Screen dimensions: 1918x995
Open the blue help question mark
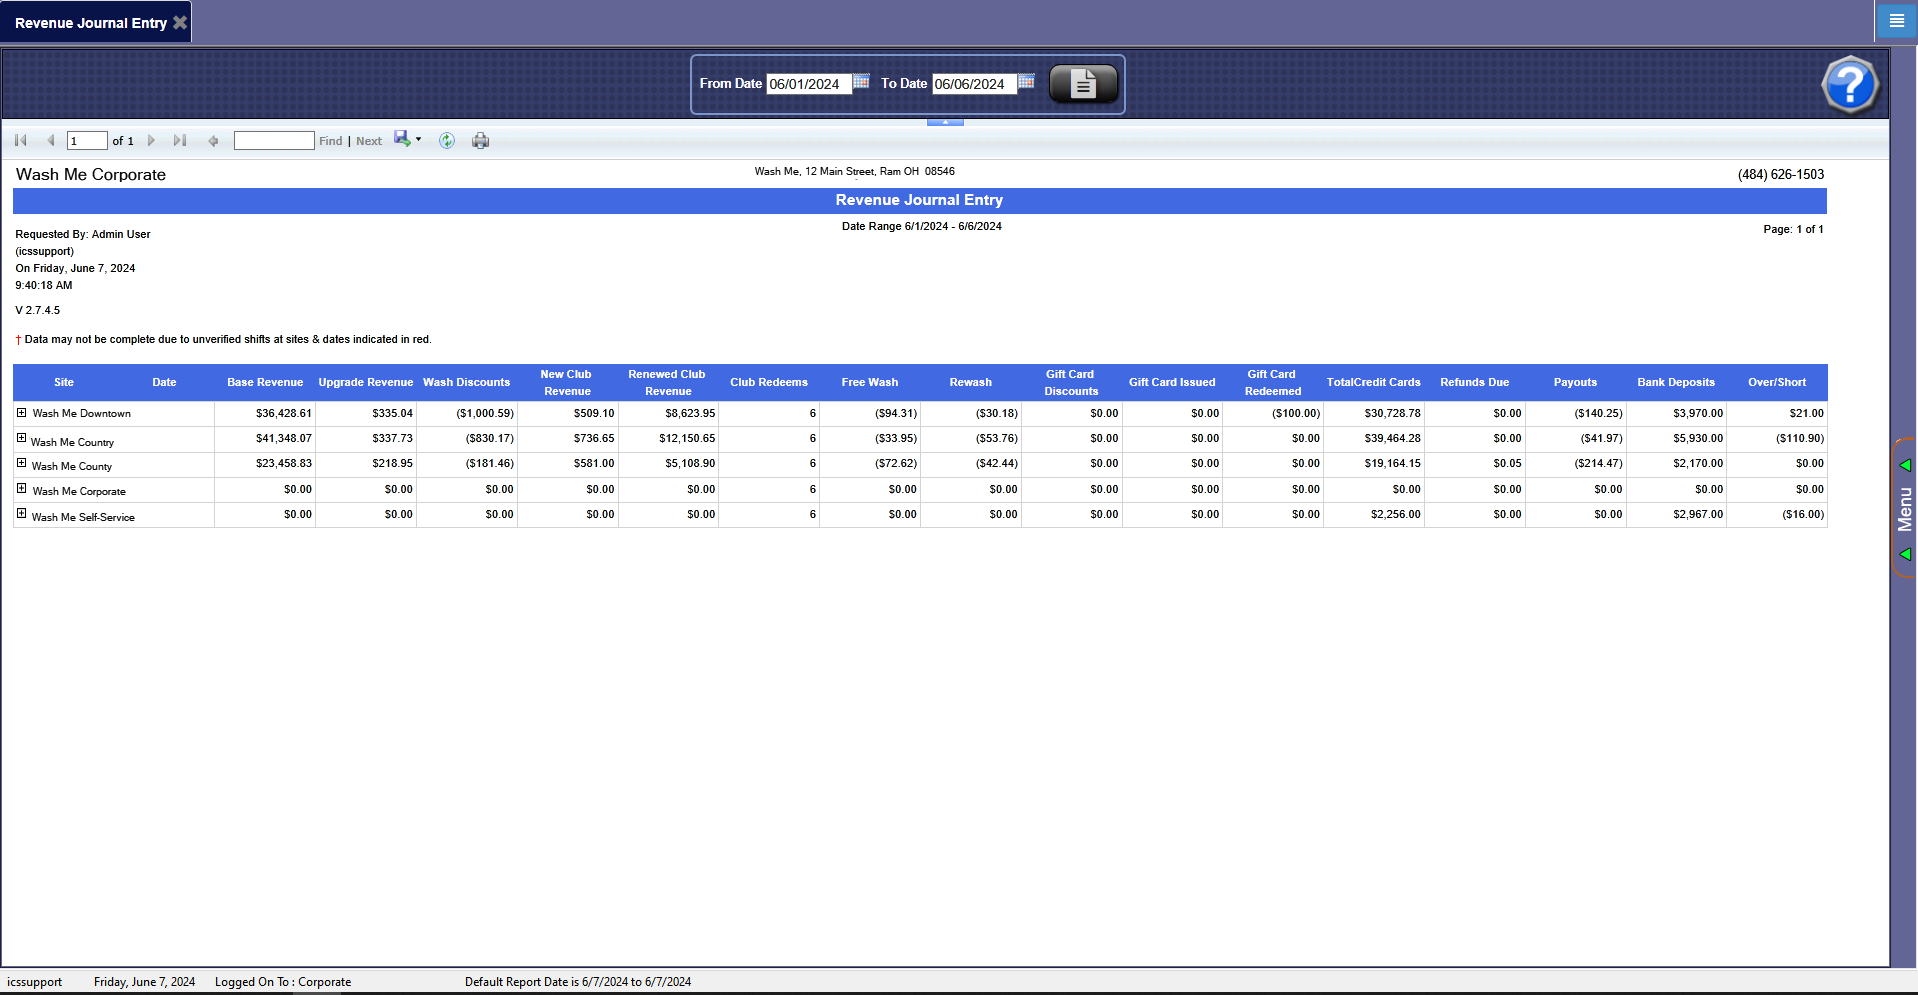pyautogui.click(x=1849, y=85)
